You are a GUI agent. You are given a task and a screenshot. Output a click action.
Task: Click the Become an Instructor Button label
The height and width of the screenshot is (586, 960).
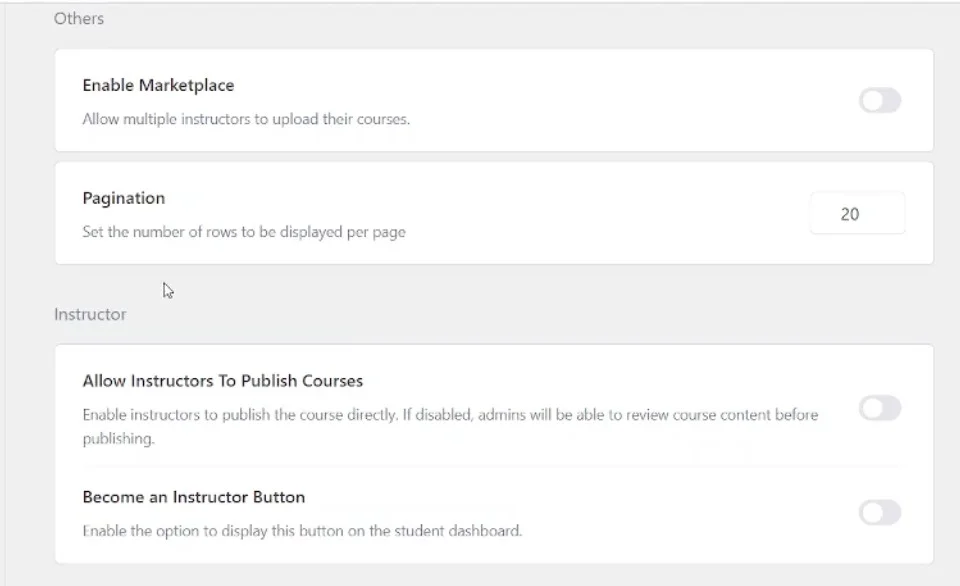194,497
